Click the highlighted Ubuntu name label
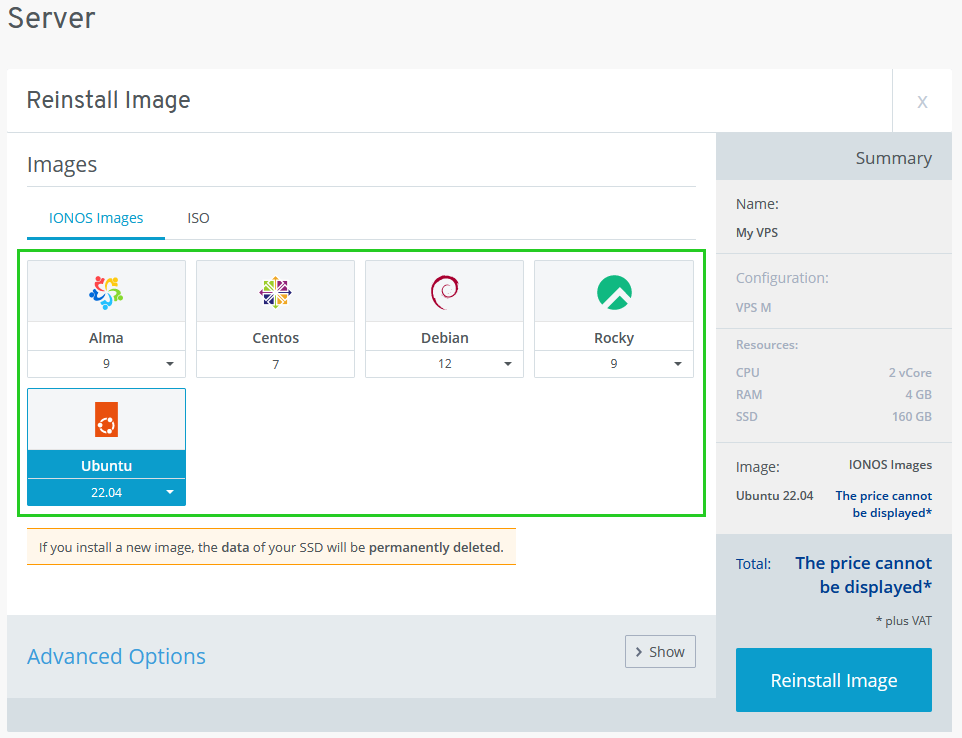Image resolution: width=962 pixels, height=738 pixels. click(106, 466)
